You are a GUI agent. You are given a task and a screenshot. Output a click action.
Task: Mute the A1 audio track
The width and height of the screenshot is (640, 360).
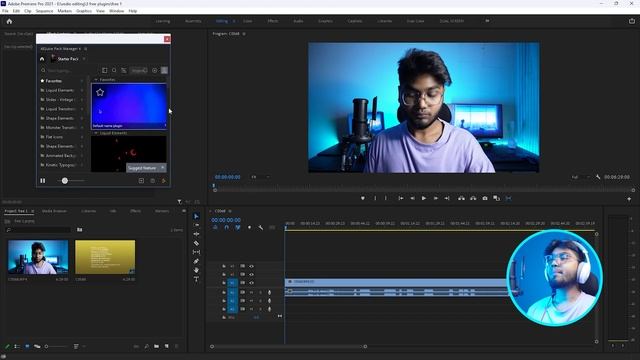point(251,293)
